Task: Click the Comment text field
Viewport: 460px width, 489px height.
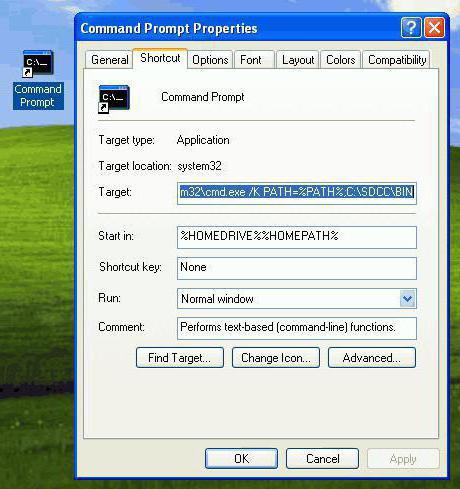Action: 297,328
